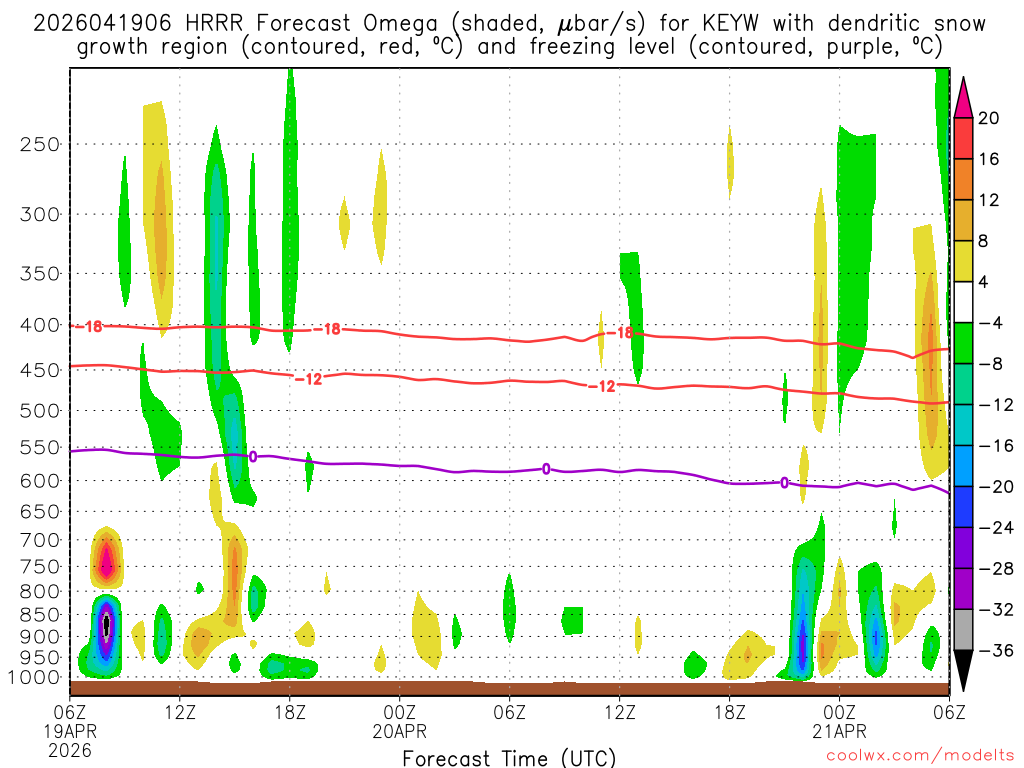Click the gray-black omega minimum core near 900 mb
The height and width of the screenshot is (768, 1024).
[106, 626]
